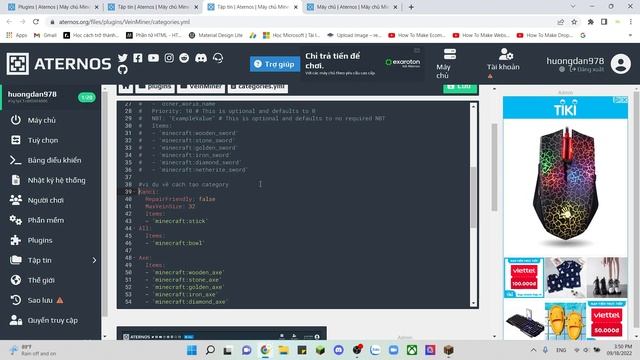Viewport: 640px width, 360px height.
Task: Open the 'Gmail' bookmark
Action: coord(46,36)
